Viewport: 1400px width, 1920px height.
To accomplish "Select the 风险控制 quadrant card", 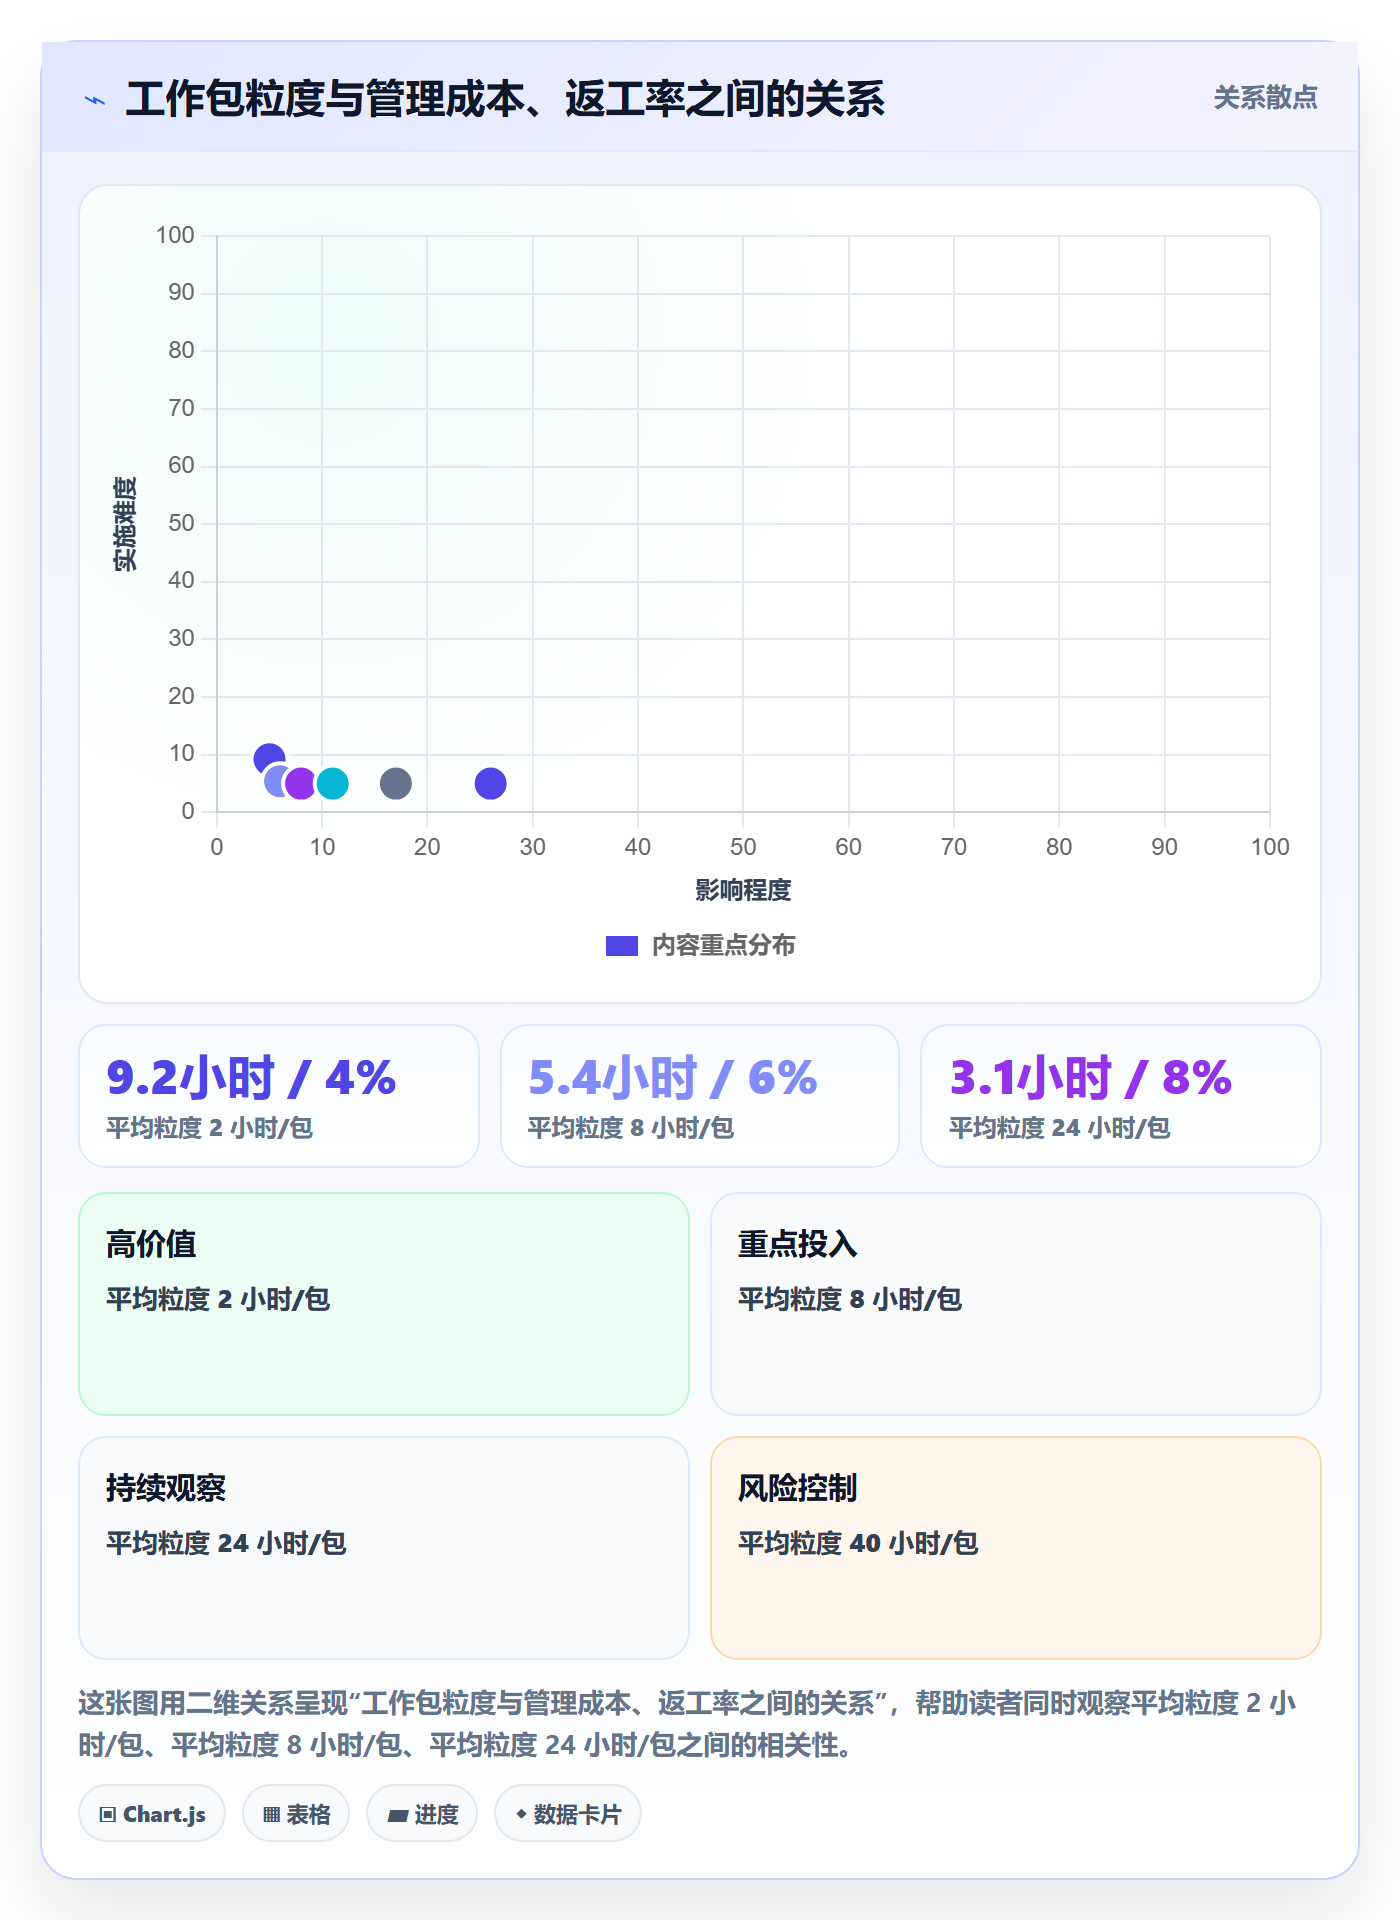I will pyautogui.click(x=1016, y=1548).
